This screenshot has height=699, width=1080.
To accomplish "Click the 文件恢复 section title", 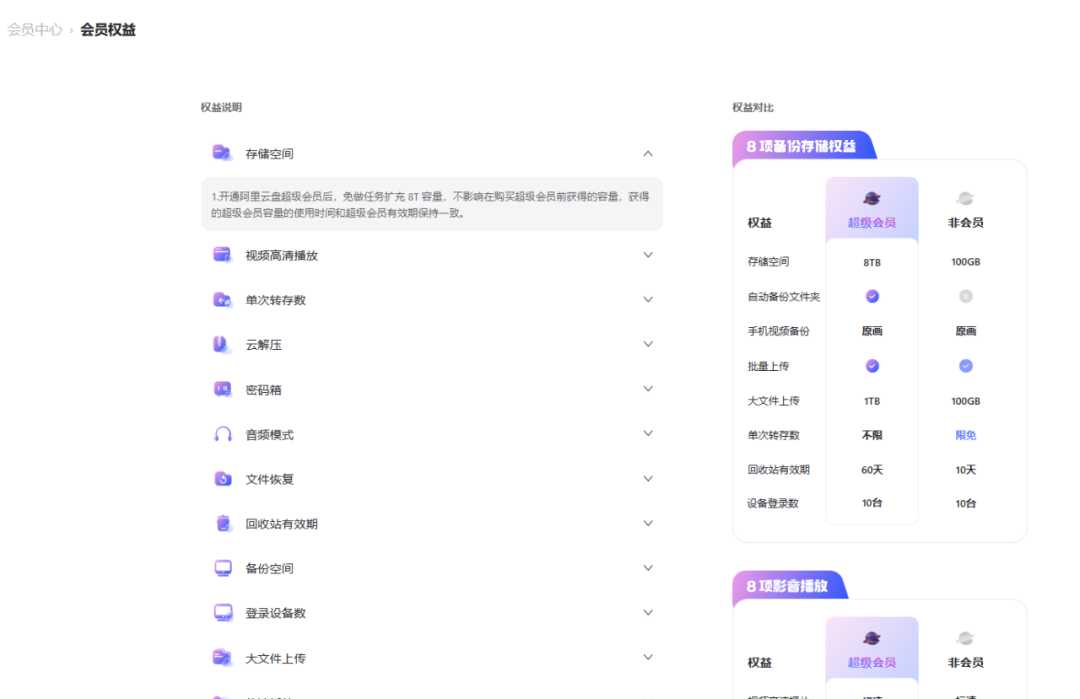I will click(x=269, y=479).
